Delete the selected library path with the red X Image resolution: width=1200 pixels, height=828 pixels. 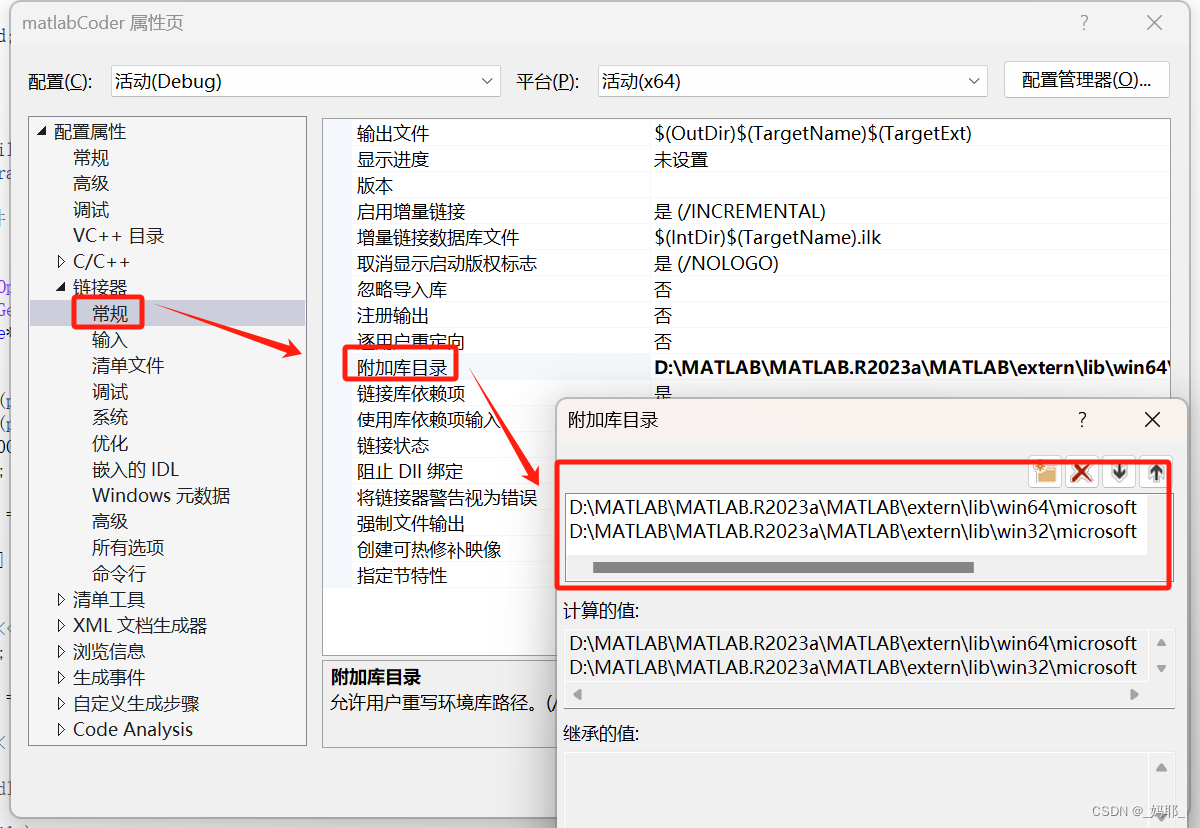click(1081, 471)
